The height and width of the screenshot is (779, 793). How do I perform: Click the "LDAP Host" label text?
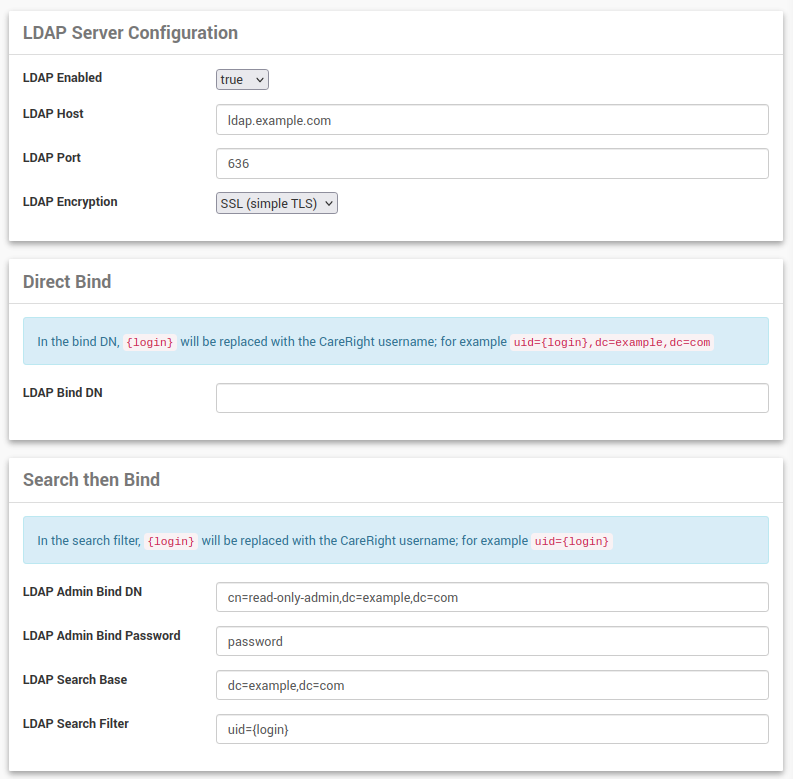[53, 114]
